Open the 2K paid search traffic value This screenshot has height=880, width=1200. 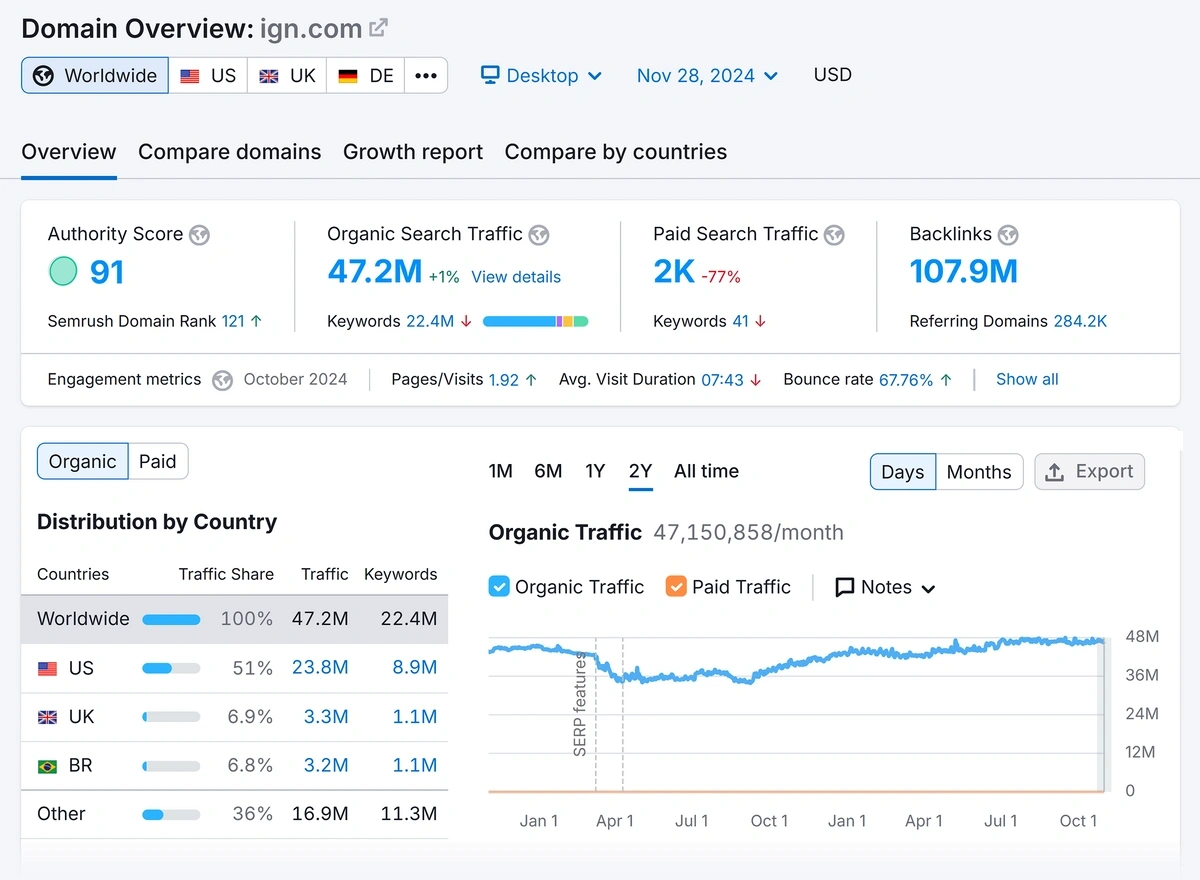(x=674, y=271)
